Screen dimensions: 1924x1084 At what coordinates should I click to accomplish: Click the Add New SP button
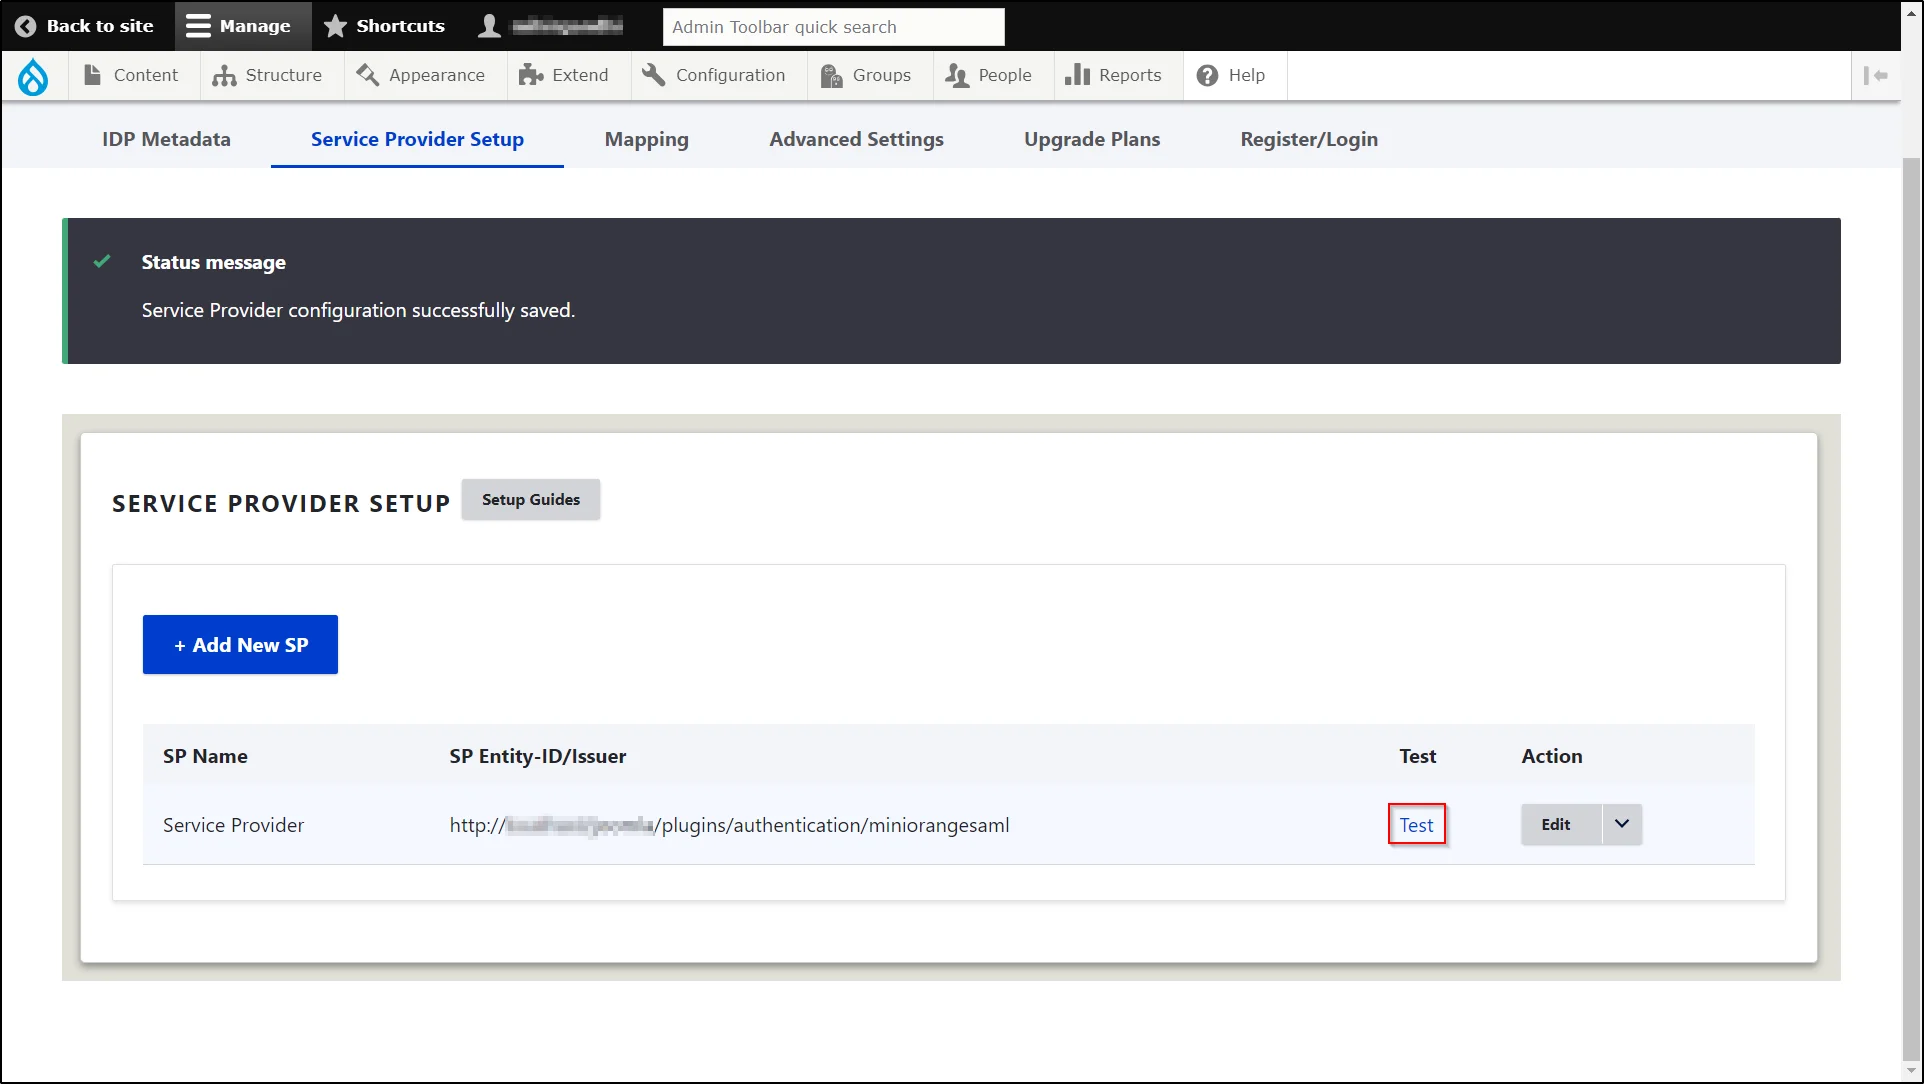tap(240, 644)
